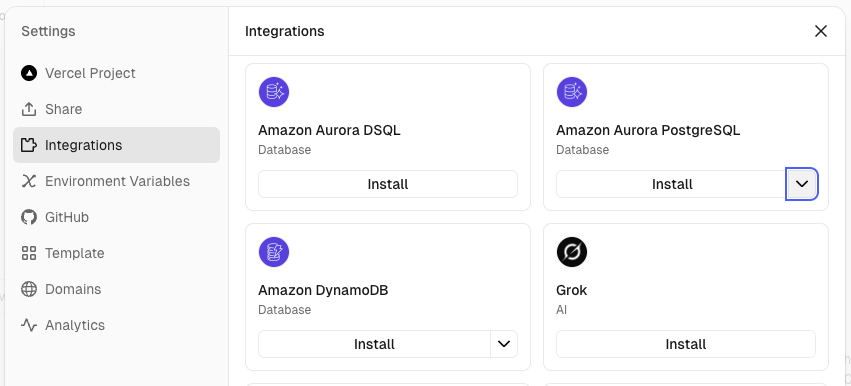Click Database label under Aurora PostgreSQL
The width and height of the screenshot is (851, 386).
coord(582,150)
